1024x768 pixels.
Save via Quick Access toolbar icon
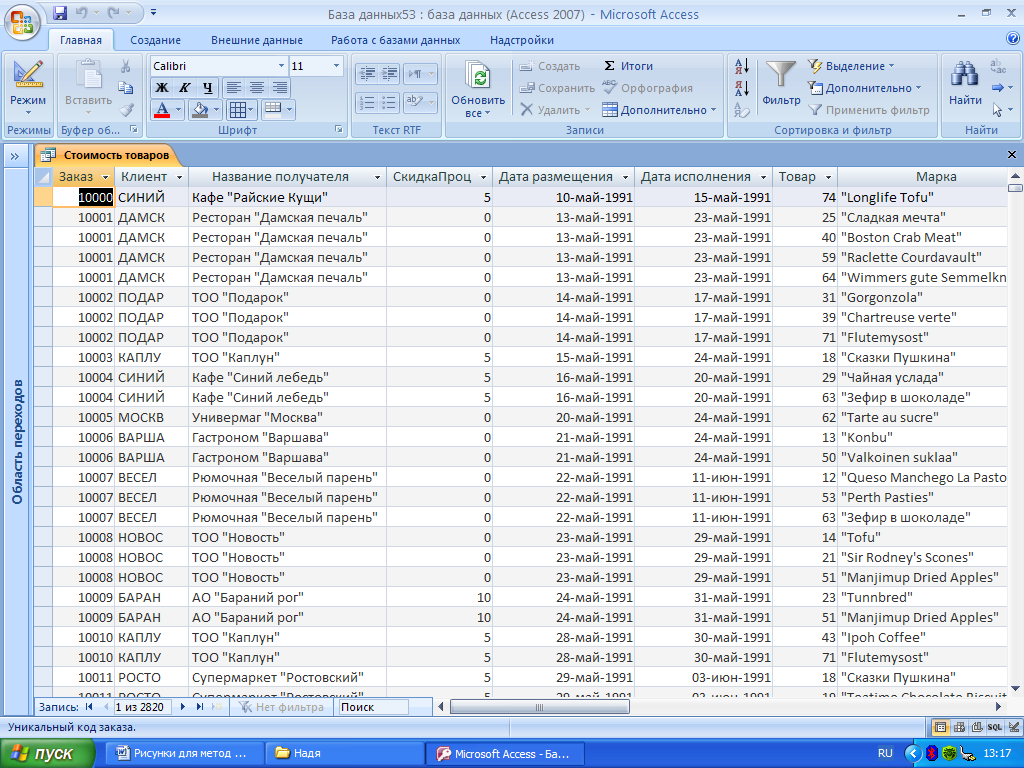click(60, 12)
